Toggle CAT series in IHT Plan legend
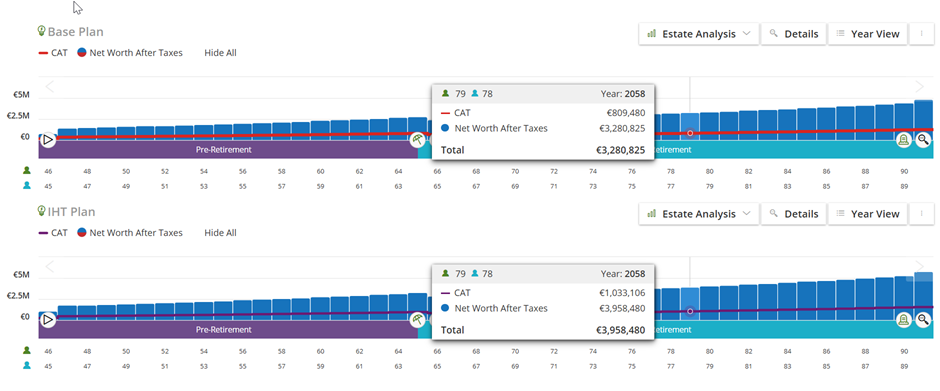The width and height of the screenshot is (940, 391). [53, 233]
